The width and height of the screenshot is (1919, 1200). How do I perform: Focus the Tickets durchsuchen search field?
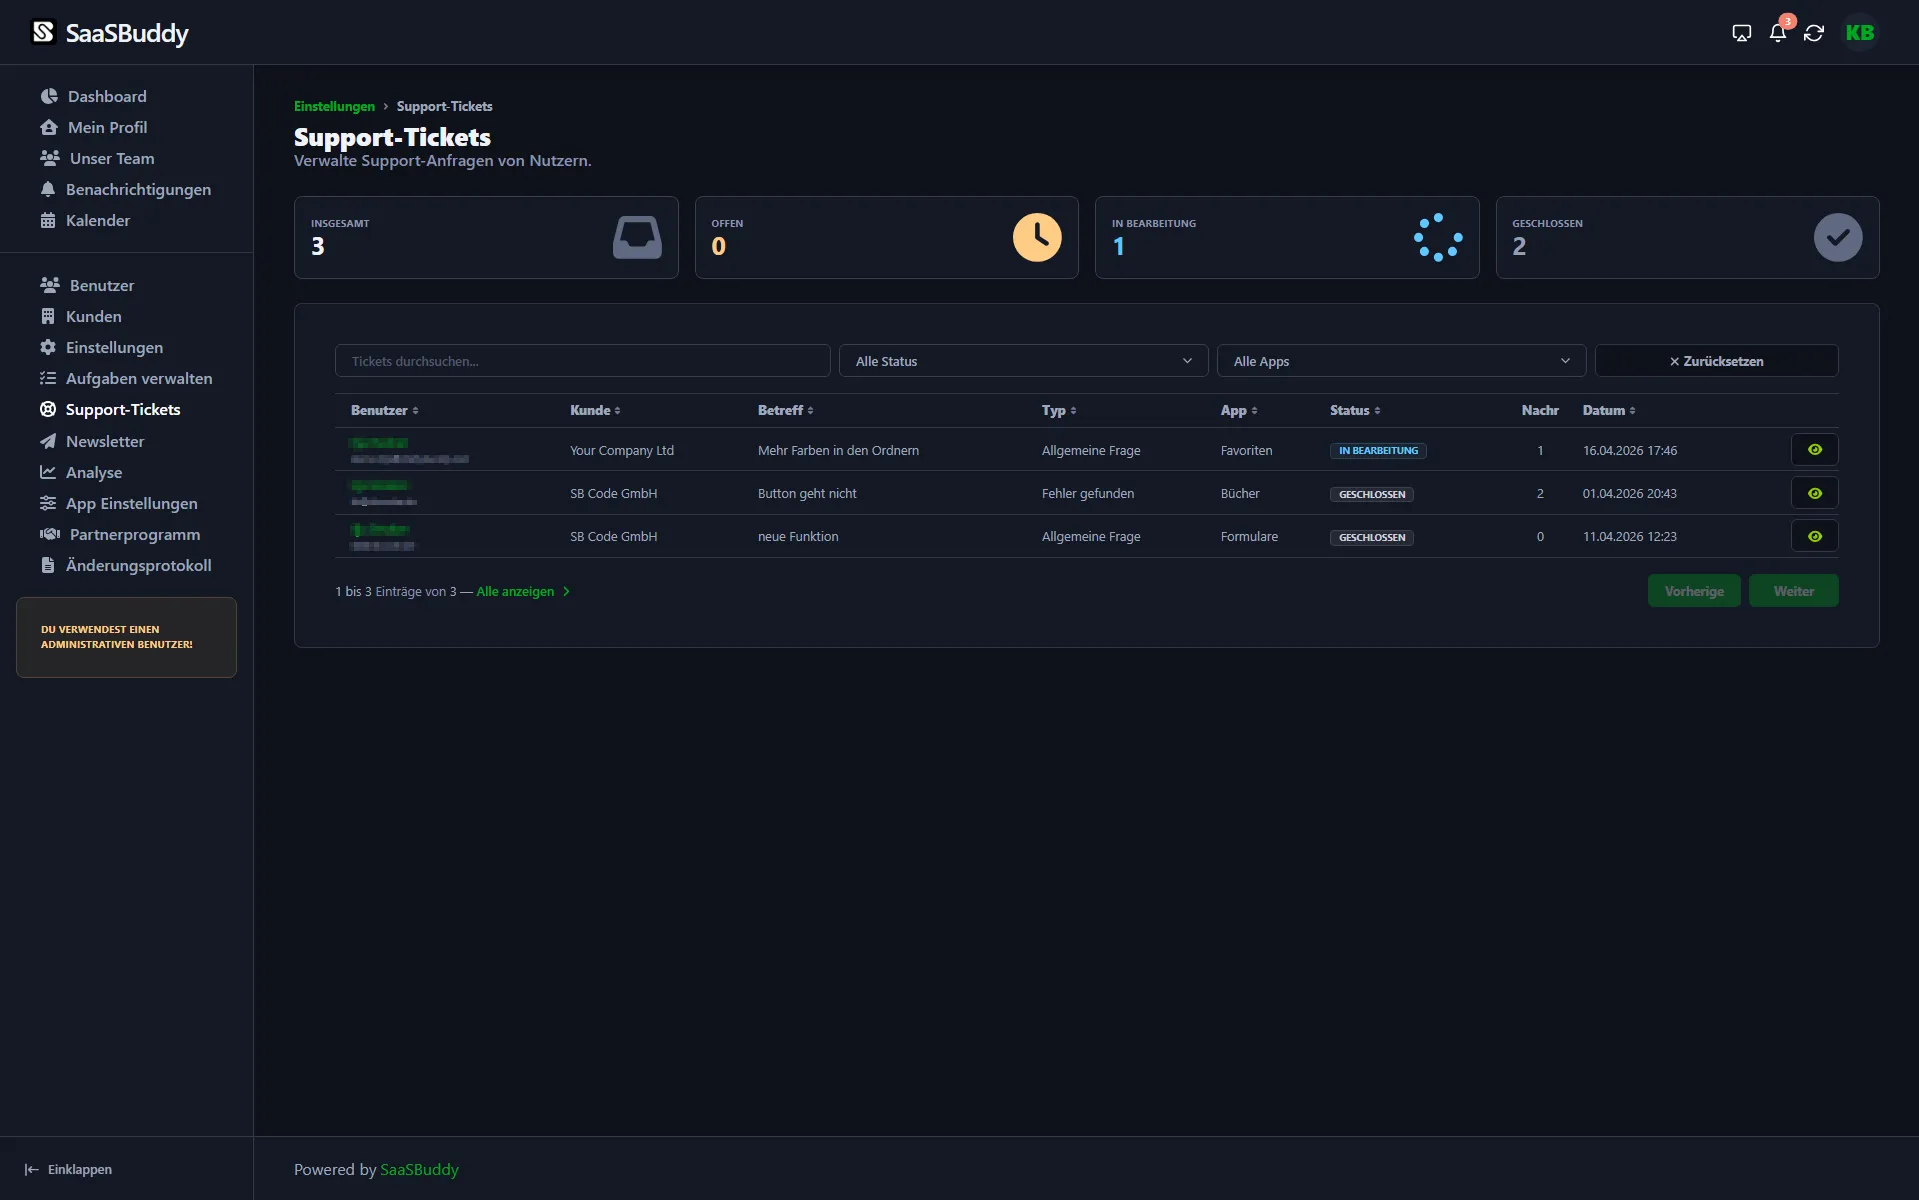pyautogui.click(x=582, y=361)
